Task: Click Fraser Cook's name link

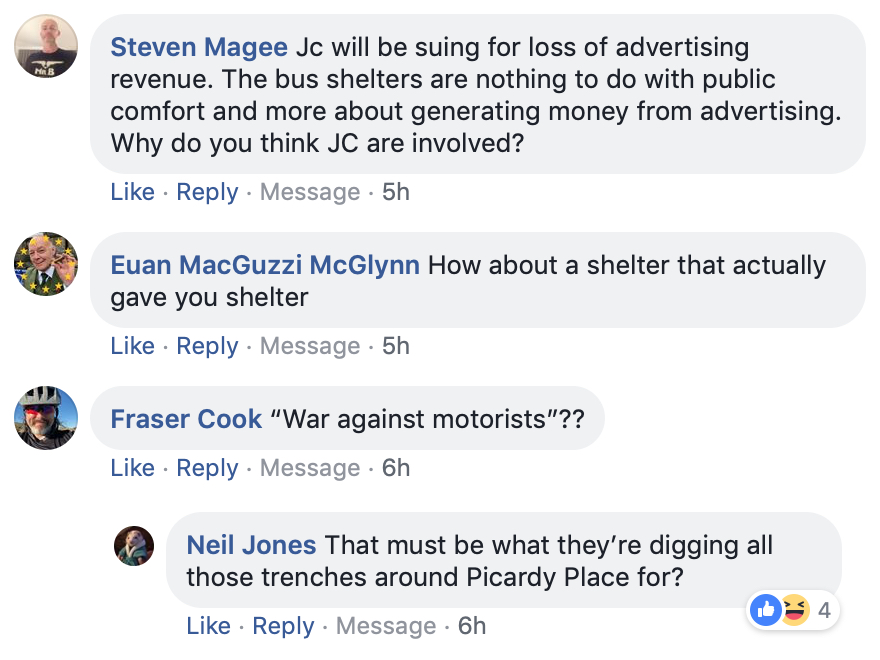Action: pyautogui.click(x=186, y=418)
